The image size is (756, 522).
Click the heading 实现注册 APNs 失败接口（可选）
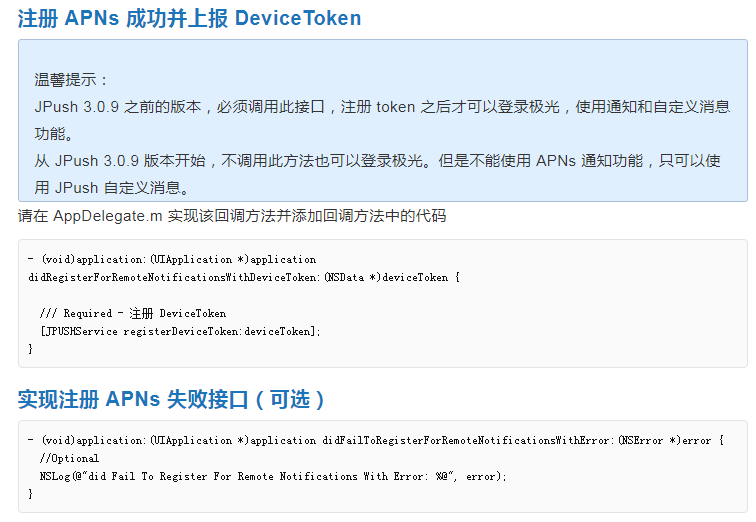coord(171,400)
